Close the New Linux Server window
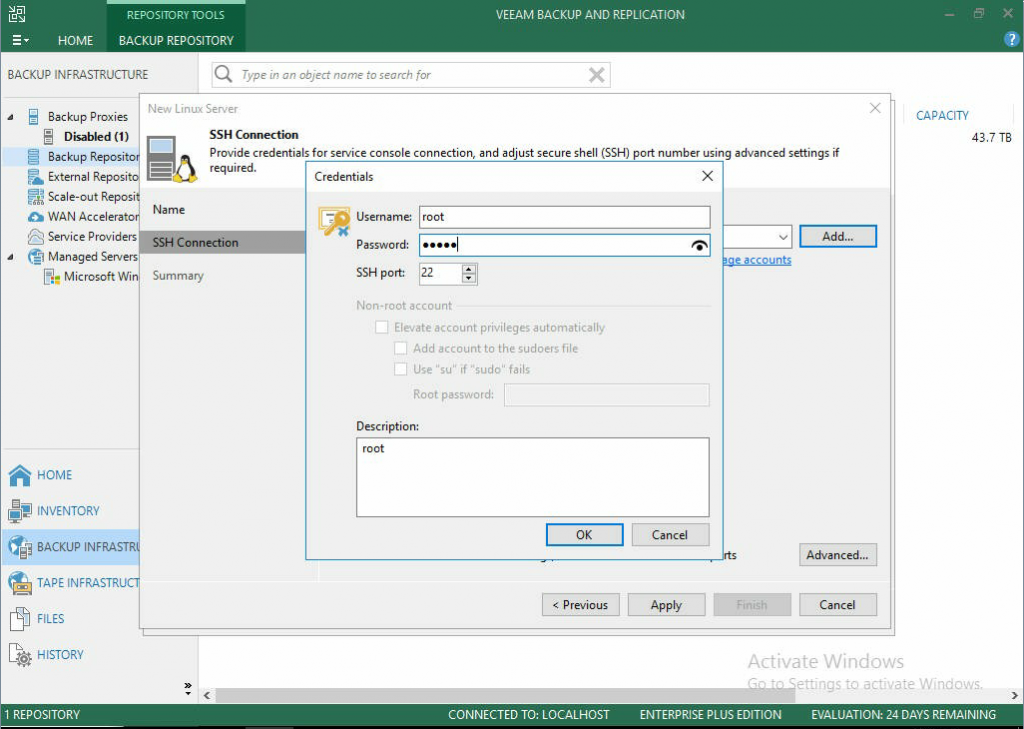The height and width of the screenshot is (729, 1024). pyautogui.click(x=875, y=108)
